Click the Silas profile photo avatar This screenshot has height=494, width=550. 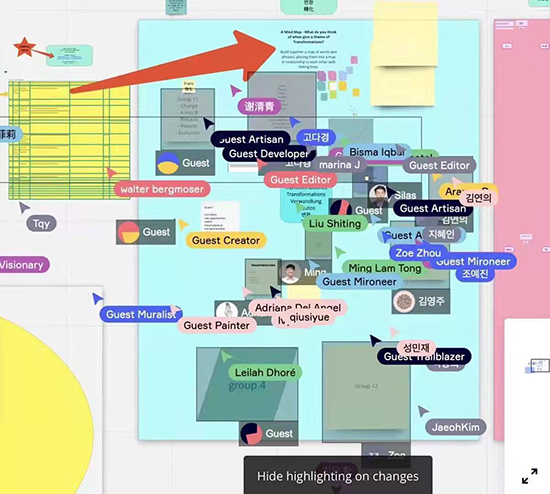[379, 195]
